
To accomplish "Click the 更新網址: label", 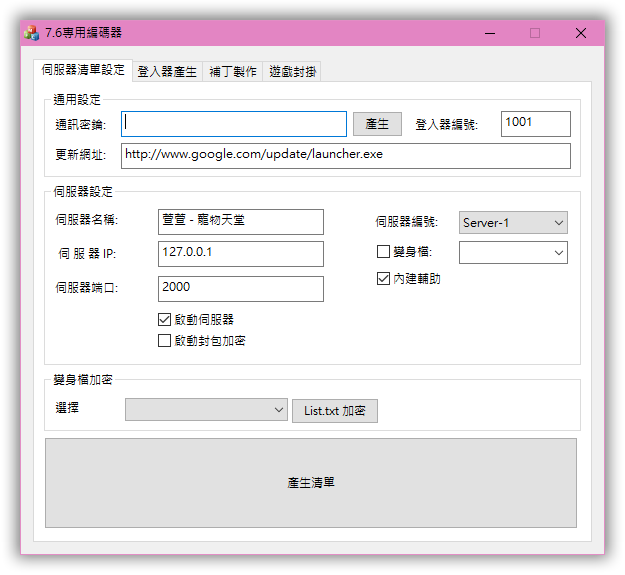I will tap(81, 155).
